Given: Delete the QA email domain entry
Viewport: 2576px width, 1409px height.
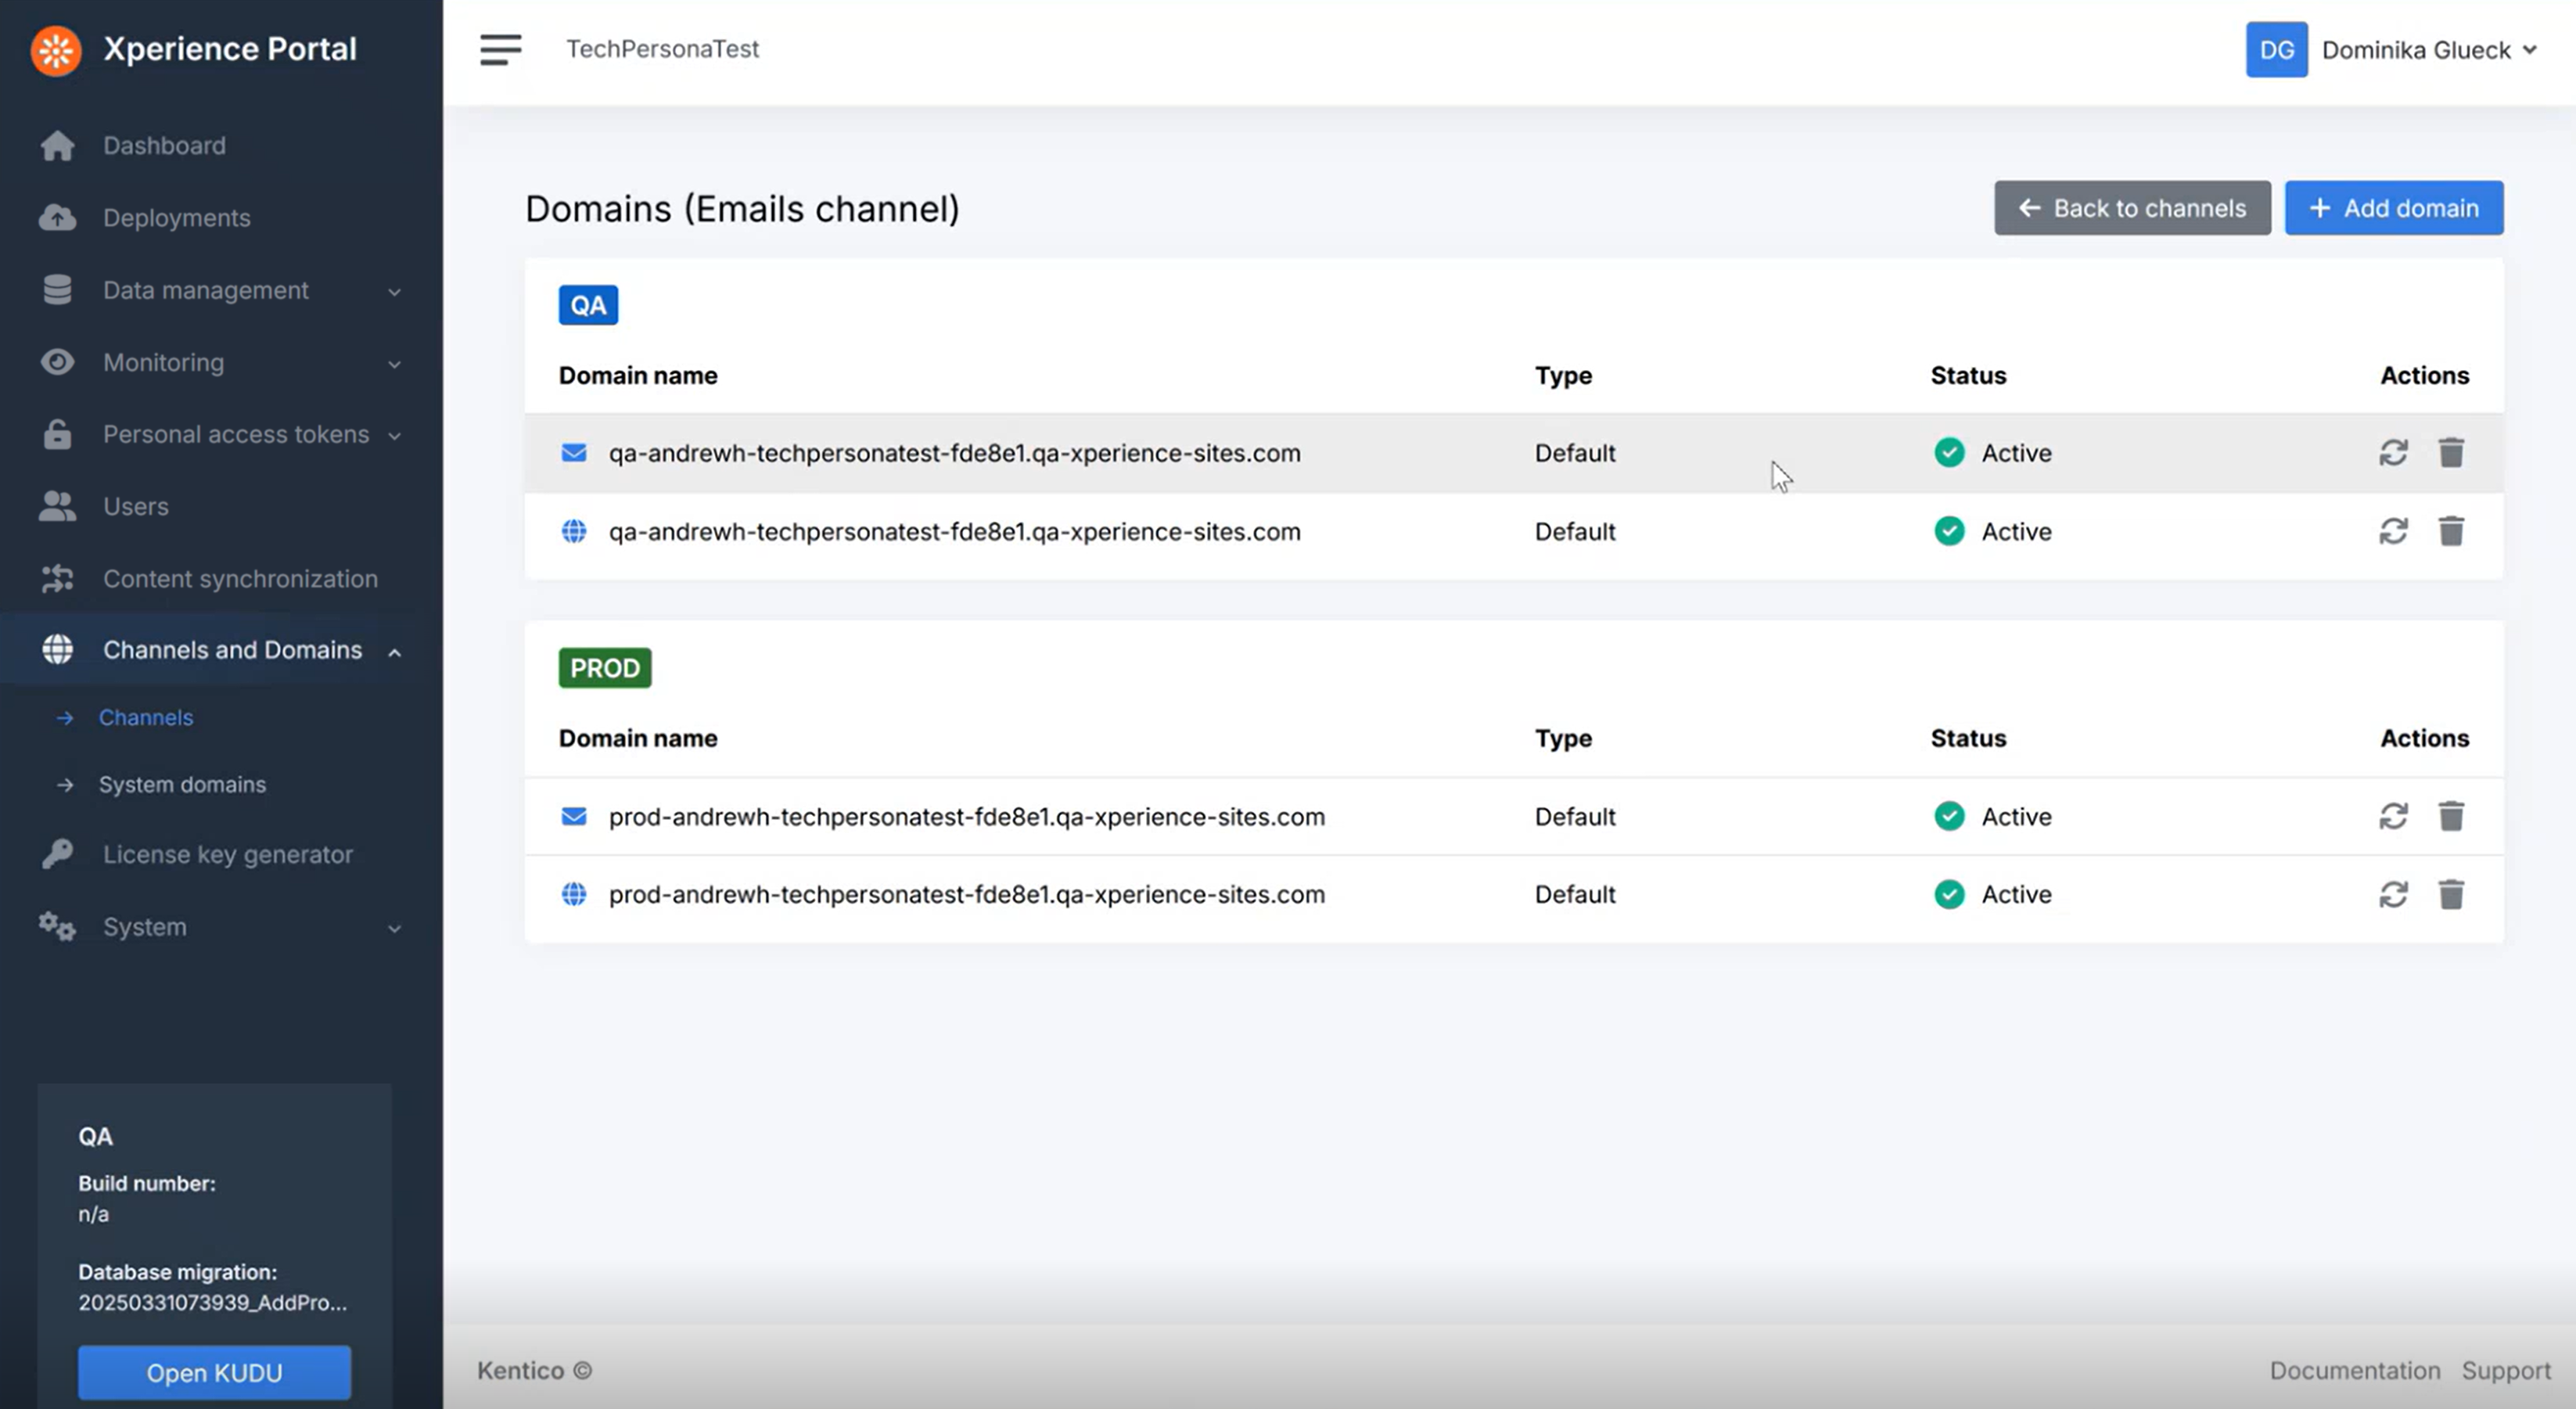Looking at the screenshot, I should pos(2451,453).
